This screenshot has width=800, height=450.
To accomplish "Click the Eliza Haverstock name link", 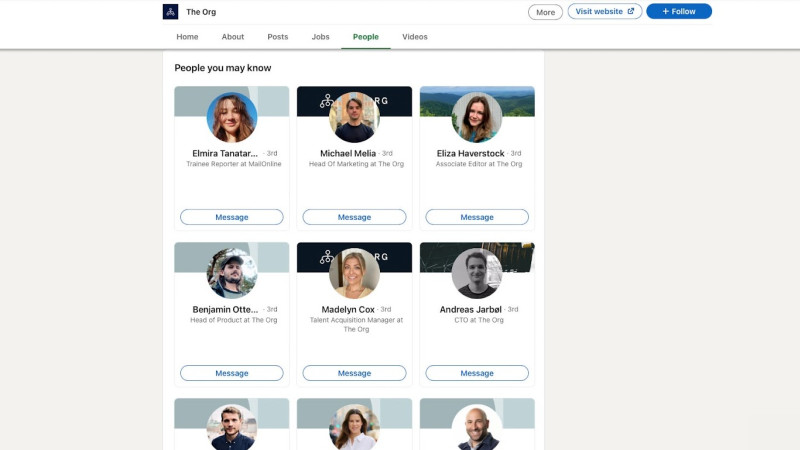I will (470, 153).
